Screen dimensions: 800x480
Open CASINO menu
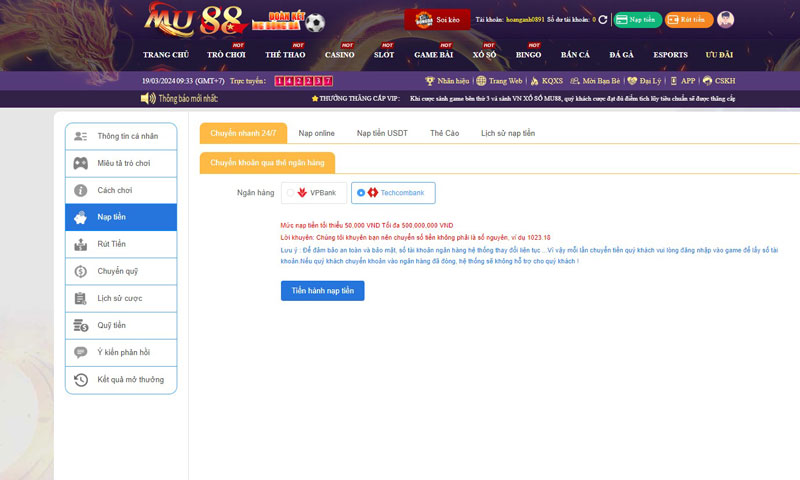(x=340, y=55)
